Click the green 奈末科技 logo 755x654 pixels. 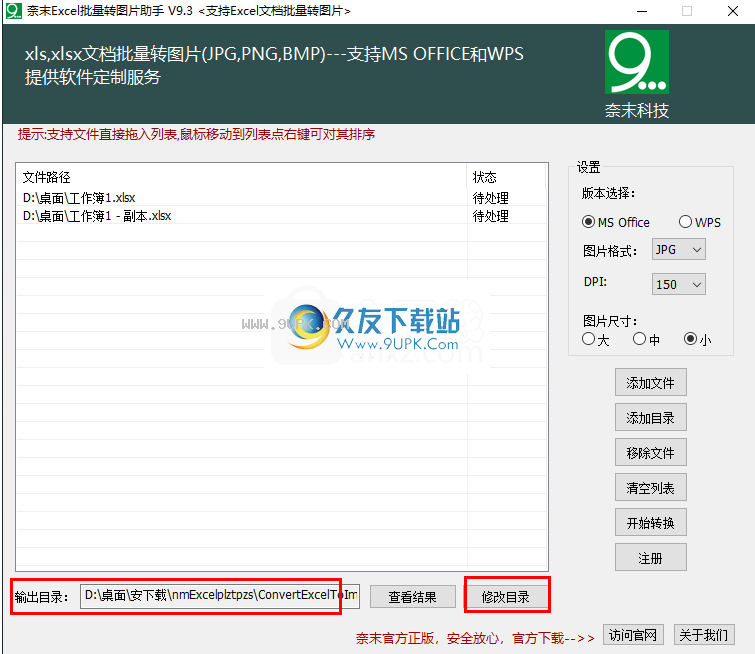click(637, 62)
